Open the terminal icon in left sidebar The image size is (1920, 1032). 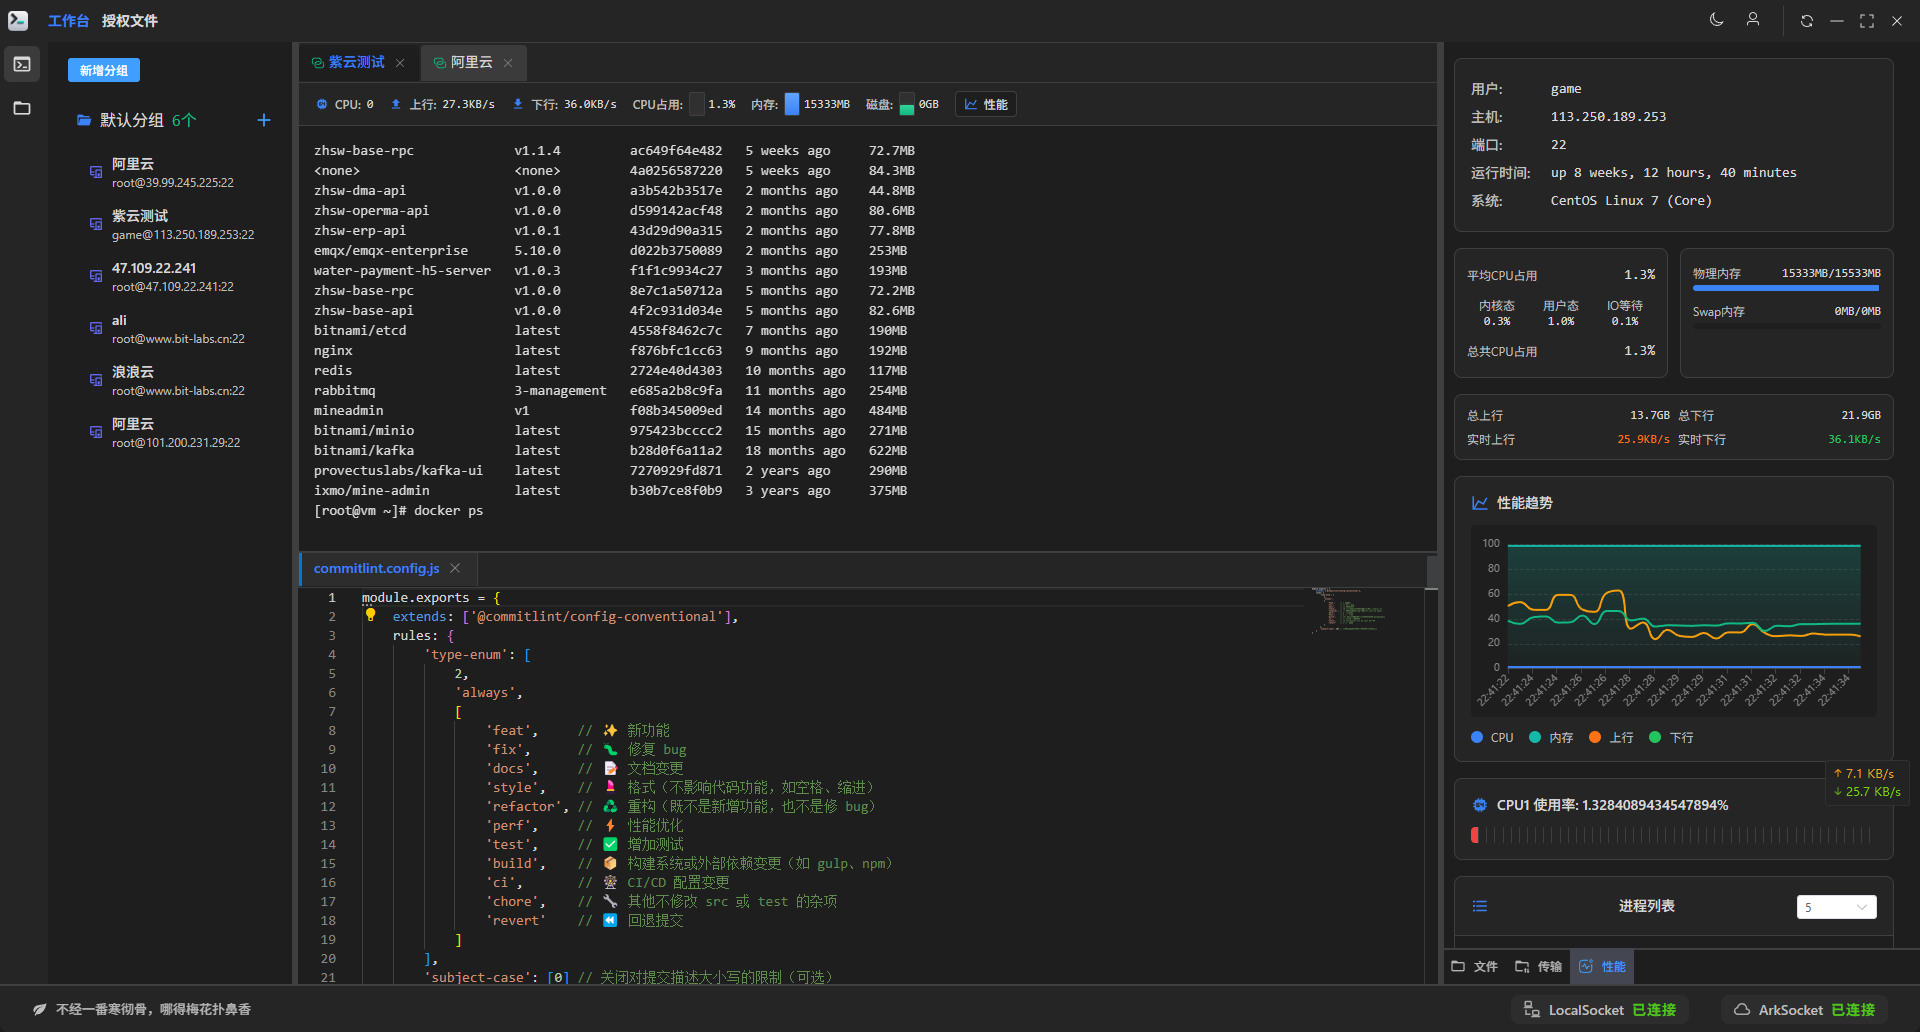point(22,65)
